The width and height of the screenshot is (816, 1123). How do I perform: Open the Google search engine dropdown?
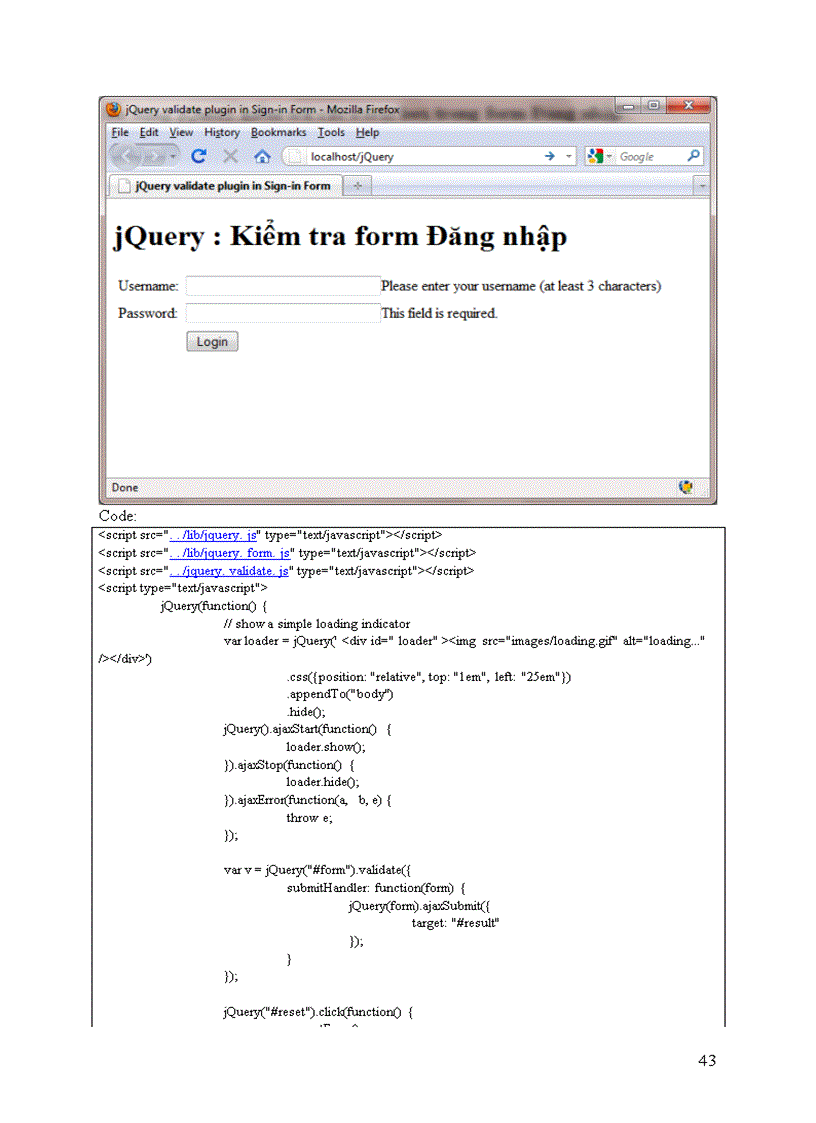(598, 156)
